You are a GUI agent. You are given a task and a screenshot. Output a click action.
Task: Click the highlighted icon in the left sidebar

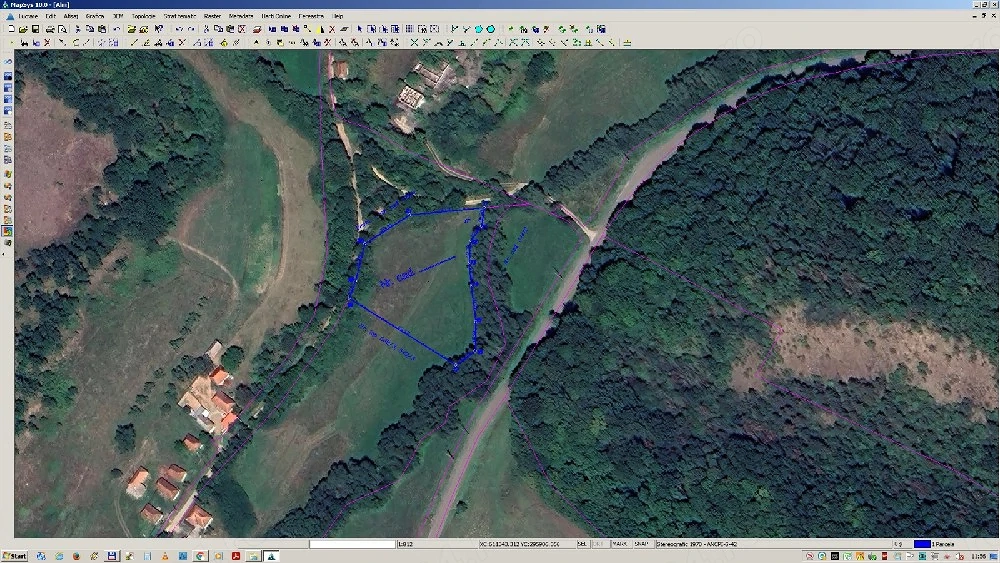point(7,231)
